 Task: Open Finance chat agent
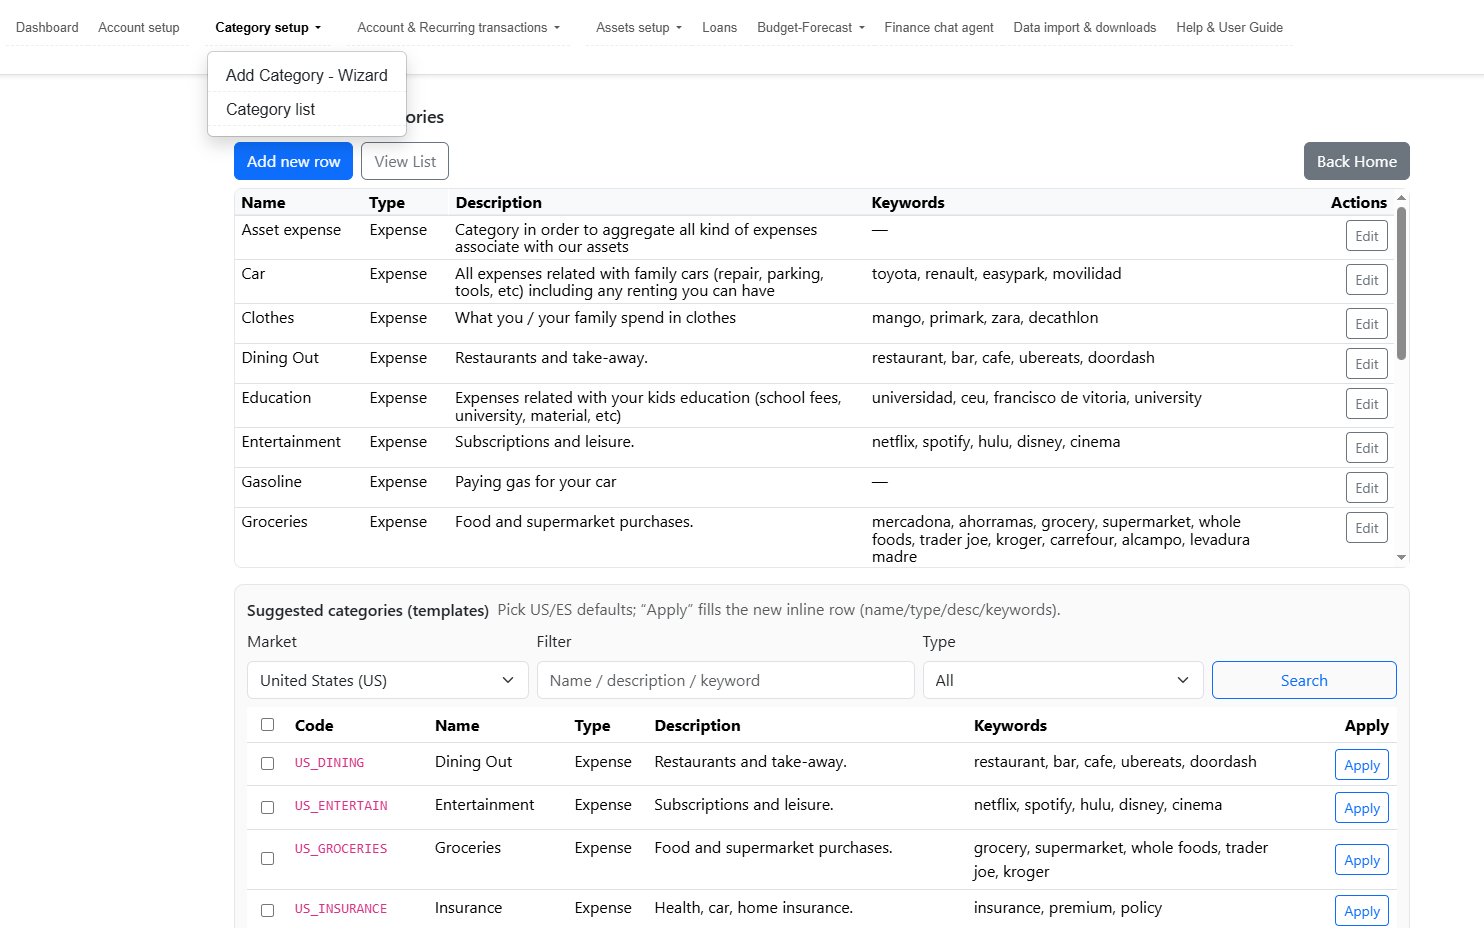[x=939, y=27]
